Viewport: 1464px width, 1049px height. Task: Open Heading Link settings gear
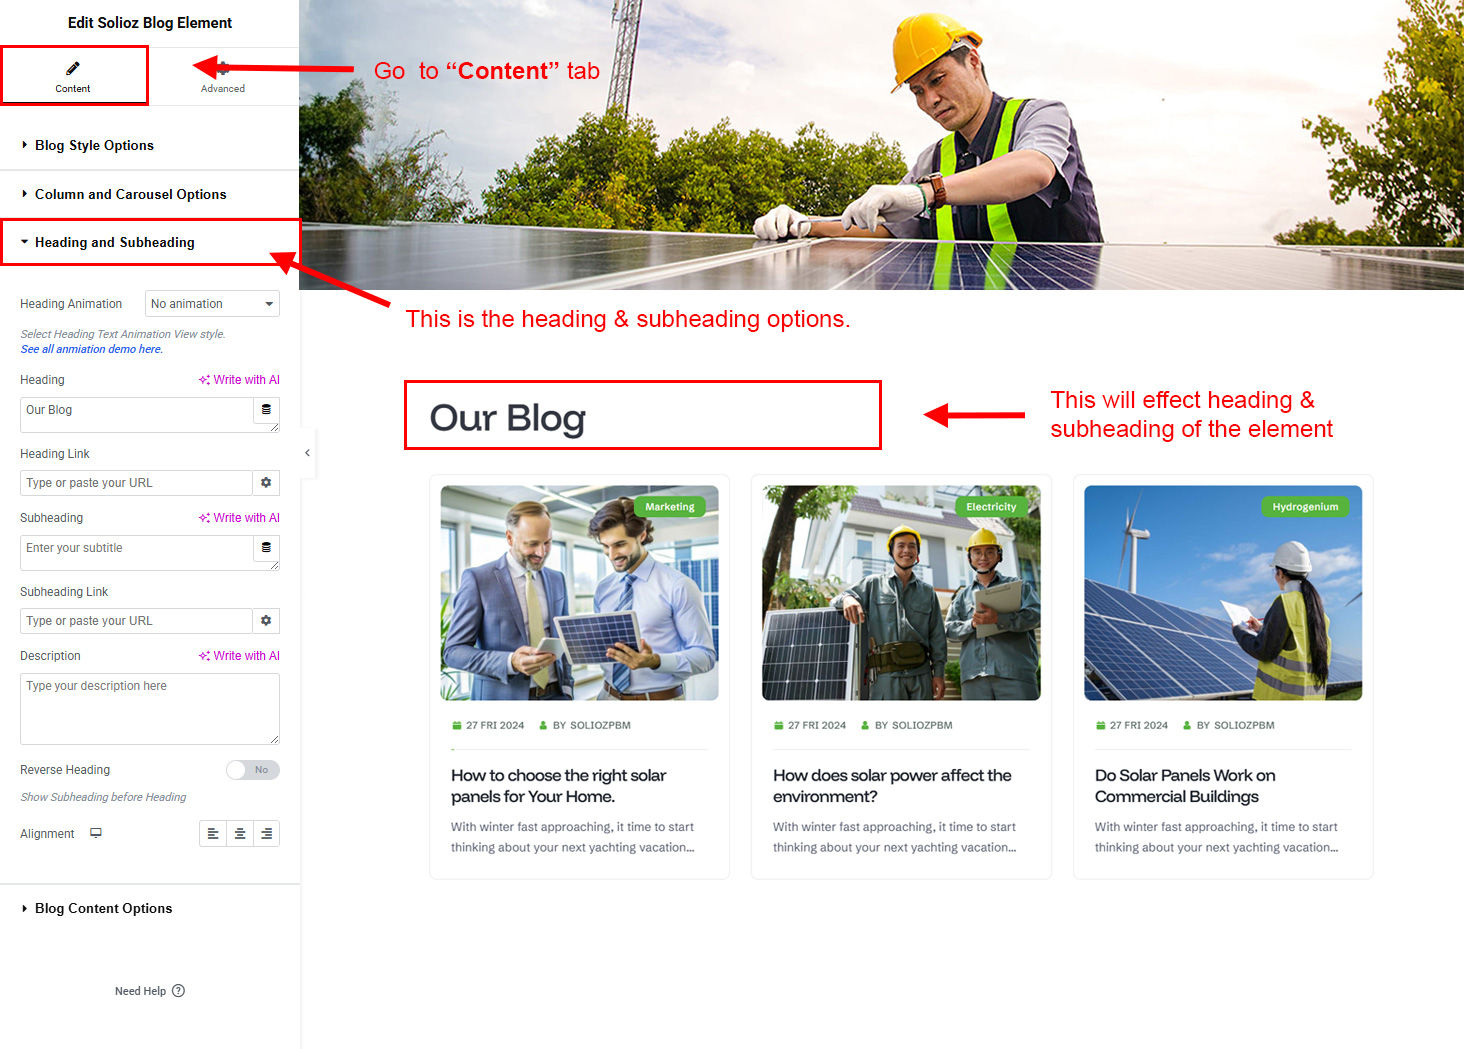point(266,483)
